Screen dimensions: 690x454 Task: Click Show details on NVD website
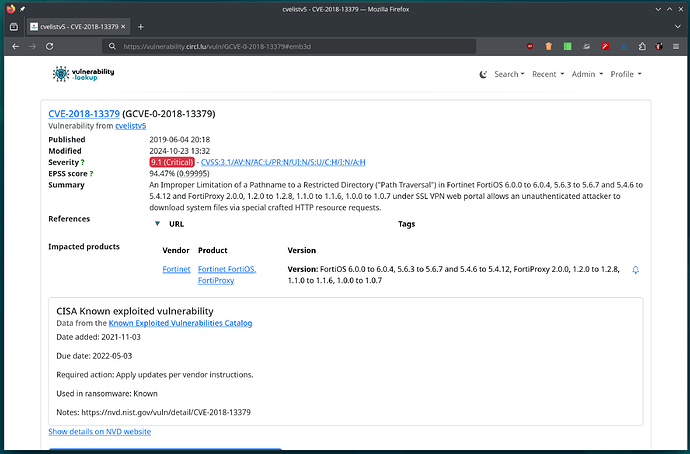[99, 432]
